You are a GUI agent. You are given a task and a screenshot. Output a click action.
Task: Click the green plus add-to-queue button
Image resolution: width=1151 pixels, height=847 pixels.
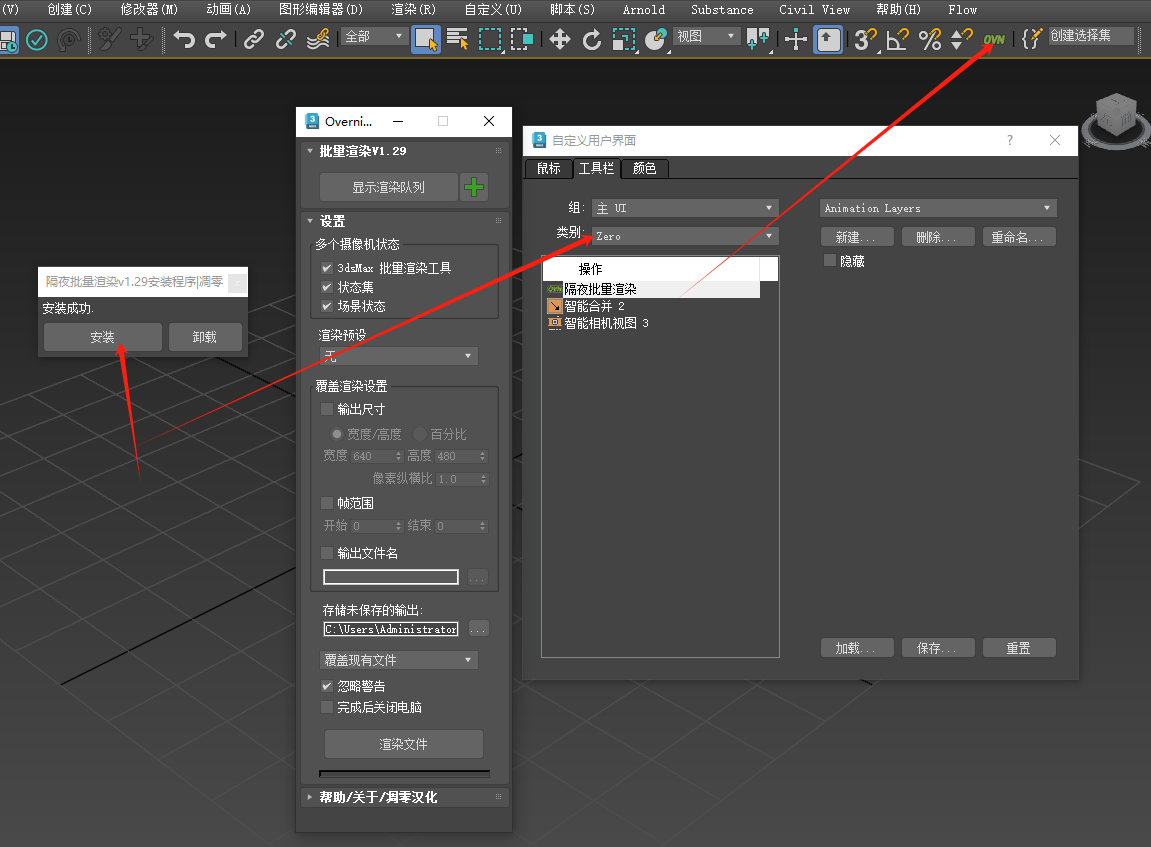[x=474, y=187]
